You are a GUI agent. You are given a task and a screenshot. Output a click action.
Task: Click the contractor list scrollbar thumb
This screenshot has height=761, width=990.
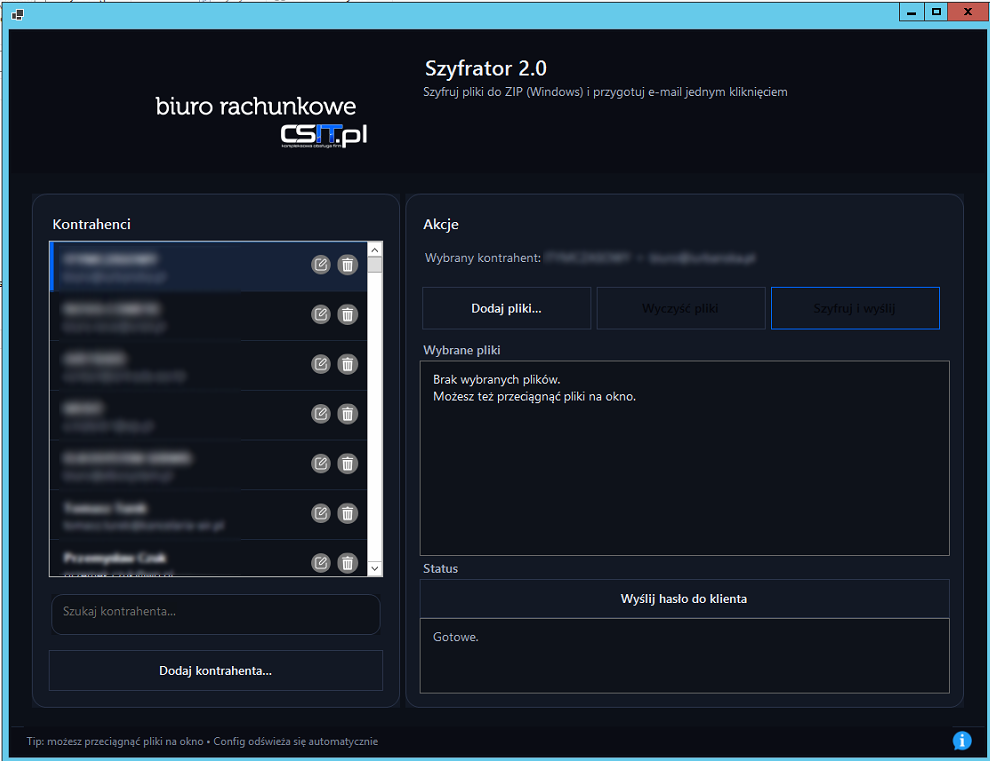tap(374, 265)
